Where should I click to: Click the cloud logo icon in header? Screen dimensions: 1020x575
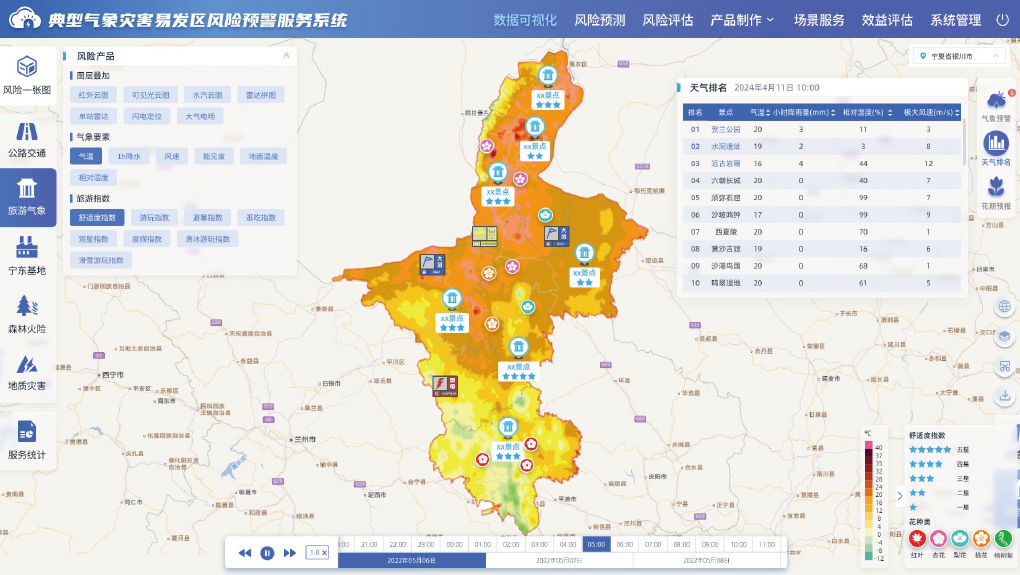pyautogui.click(x=25, y=18)
